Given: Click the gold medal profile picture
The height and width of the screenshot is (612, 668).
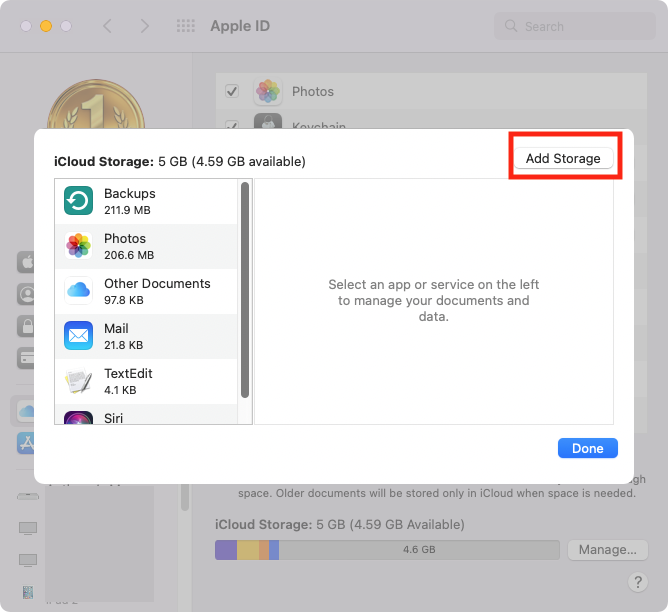Looking at the screenshot, I should point(96,105).
